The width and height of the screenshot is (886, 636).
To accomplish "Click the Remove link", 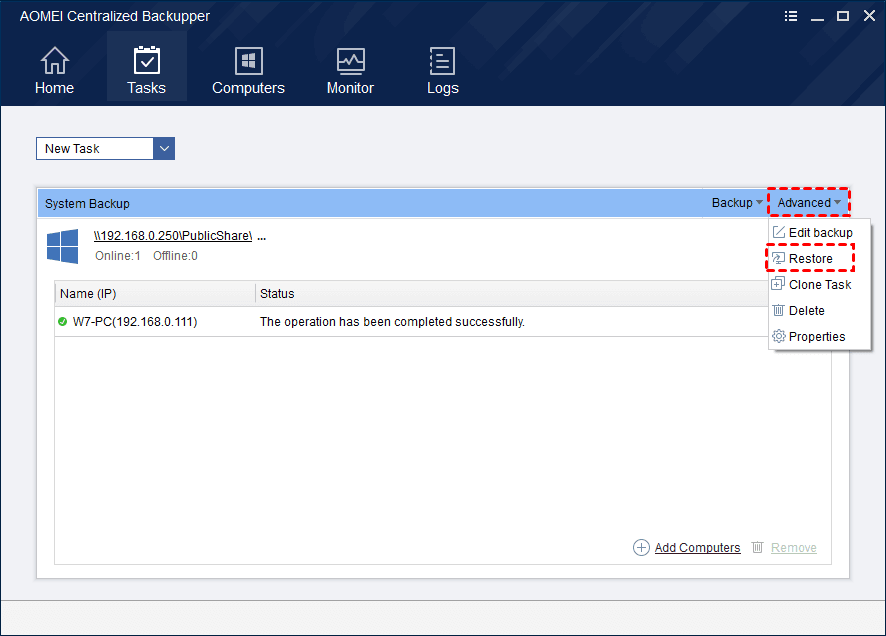I will (x=793, y=547).
